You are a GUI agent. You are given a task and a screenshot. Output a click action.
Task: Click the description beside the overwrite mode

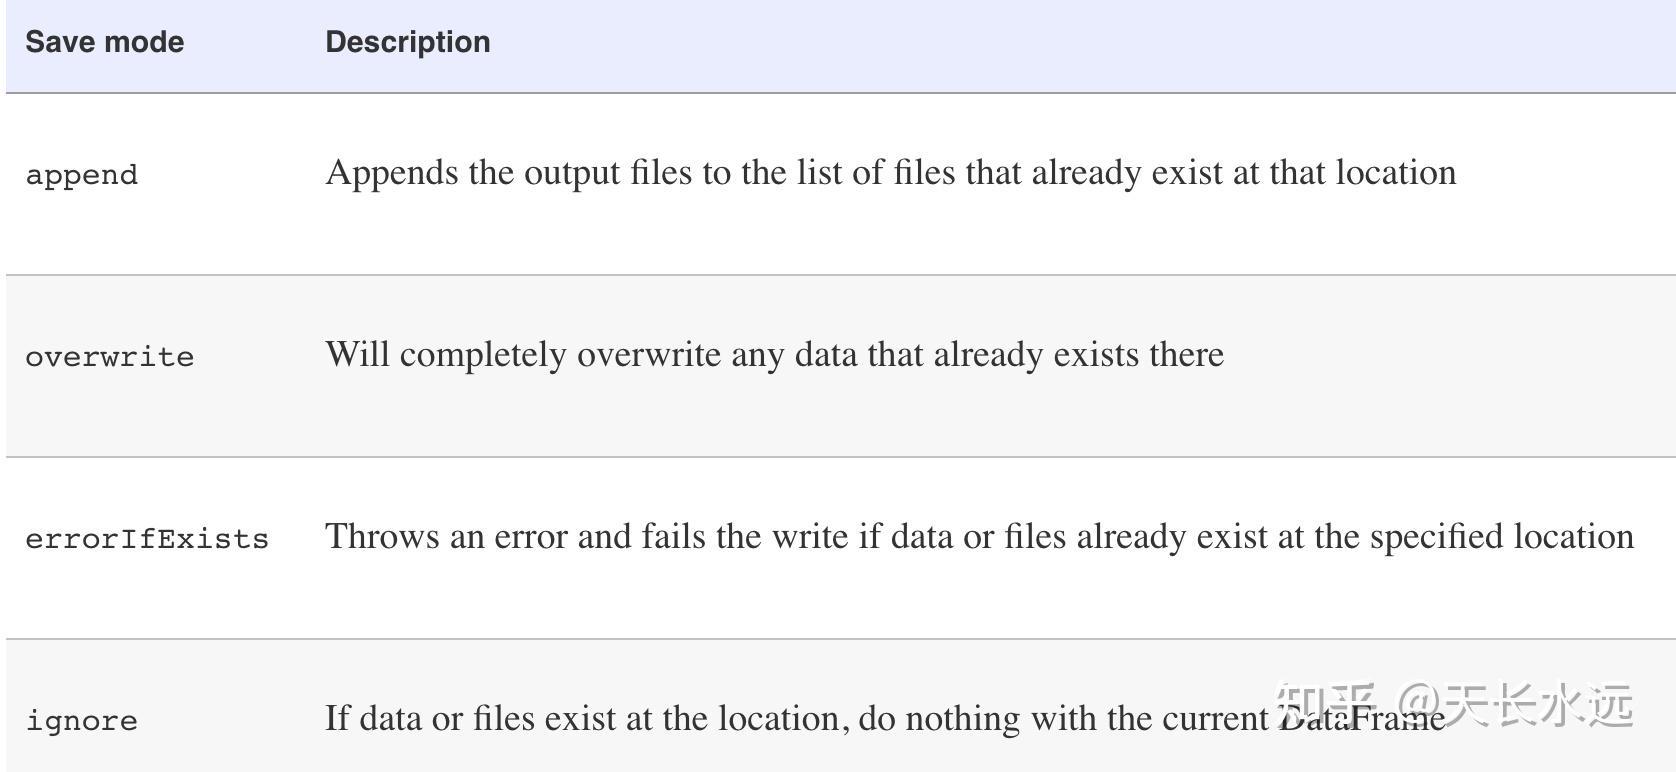coord(774,355)
